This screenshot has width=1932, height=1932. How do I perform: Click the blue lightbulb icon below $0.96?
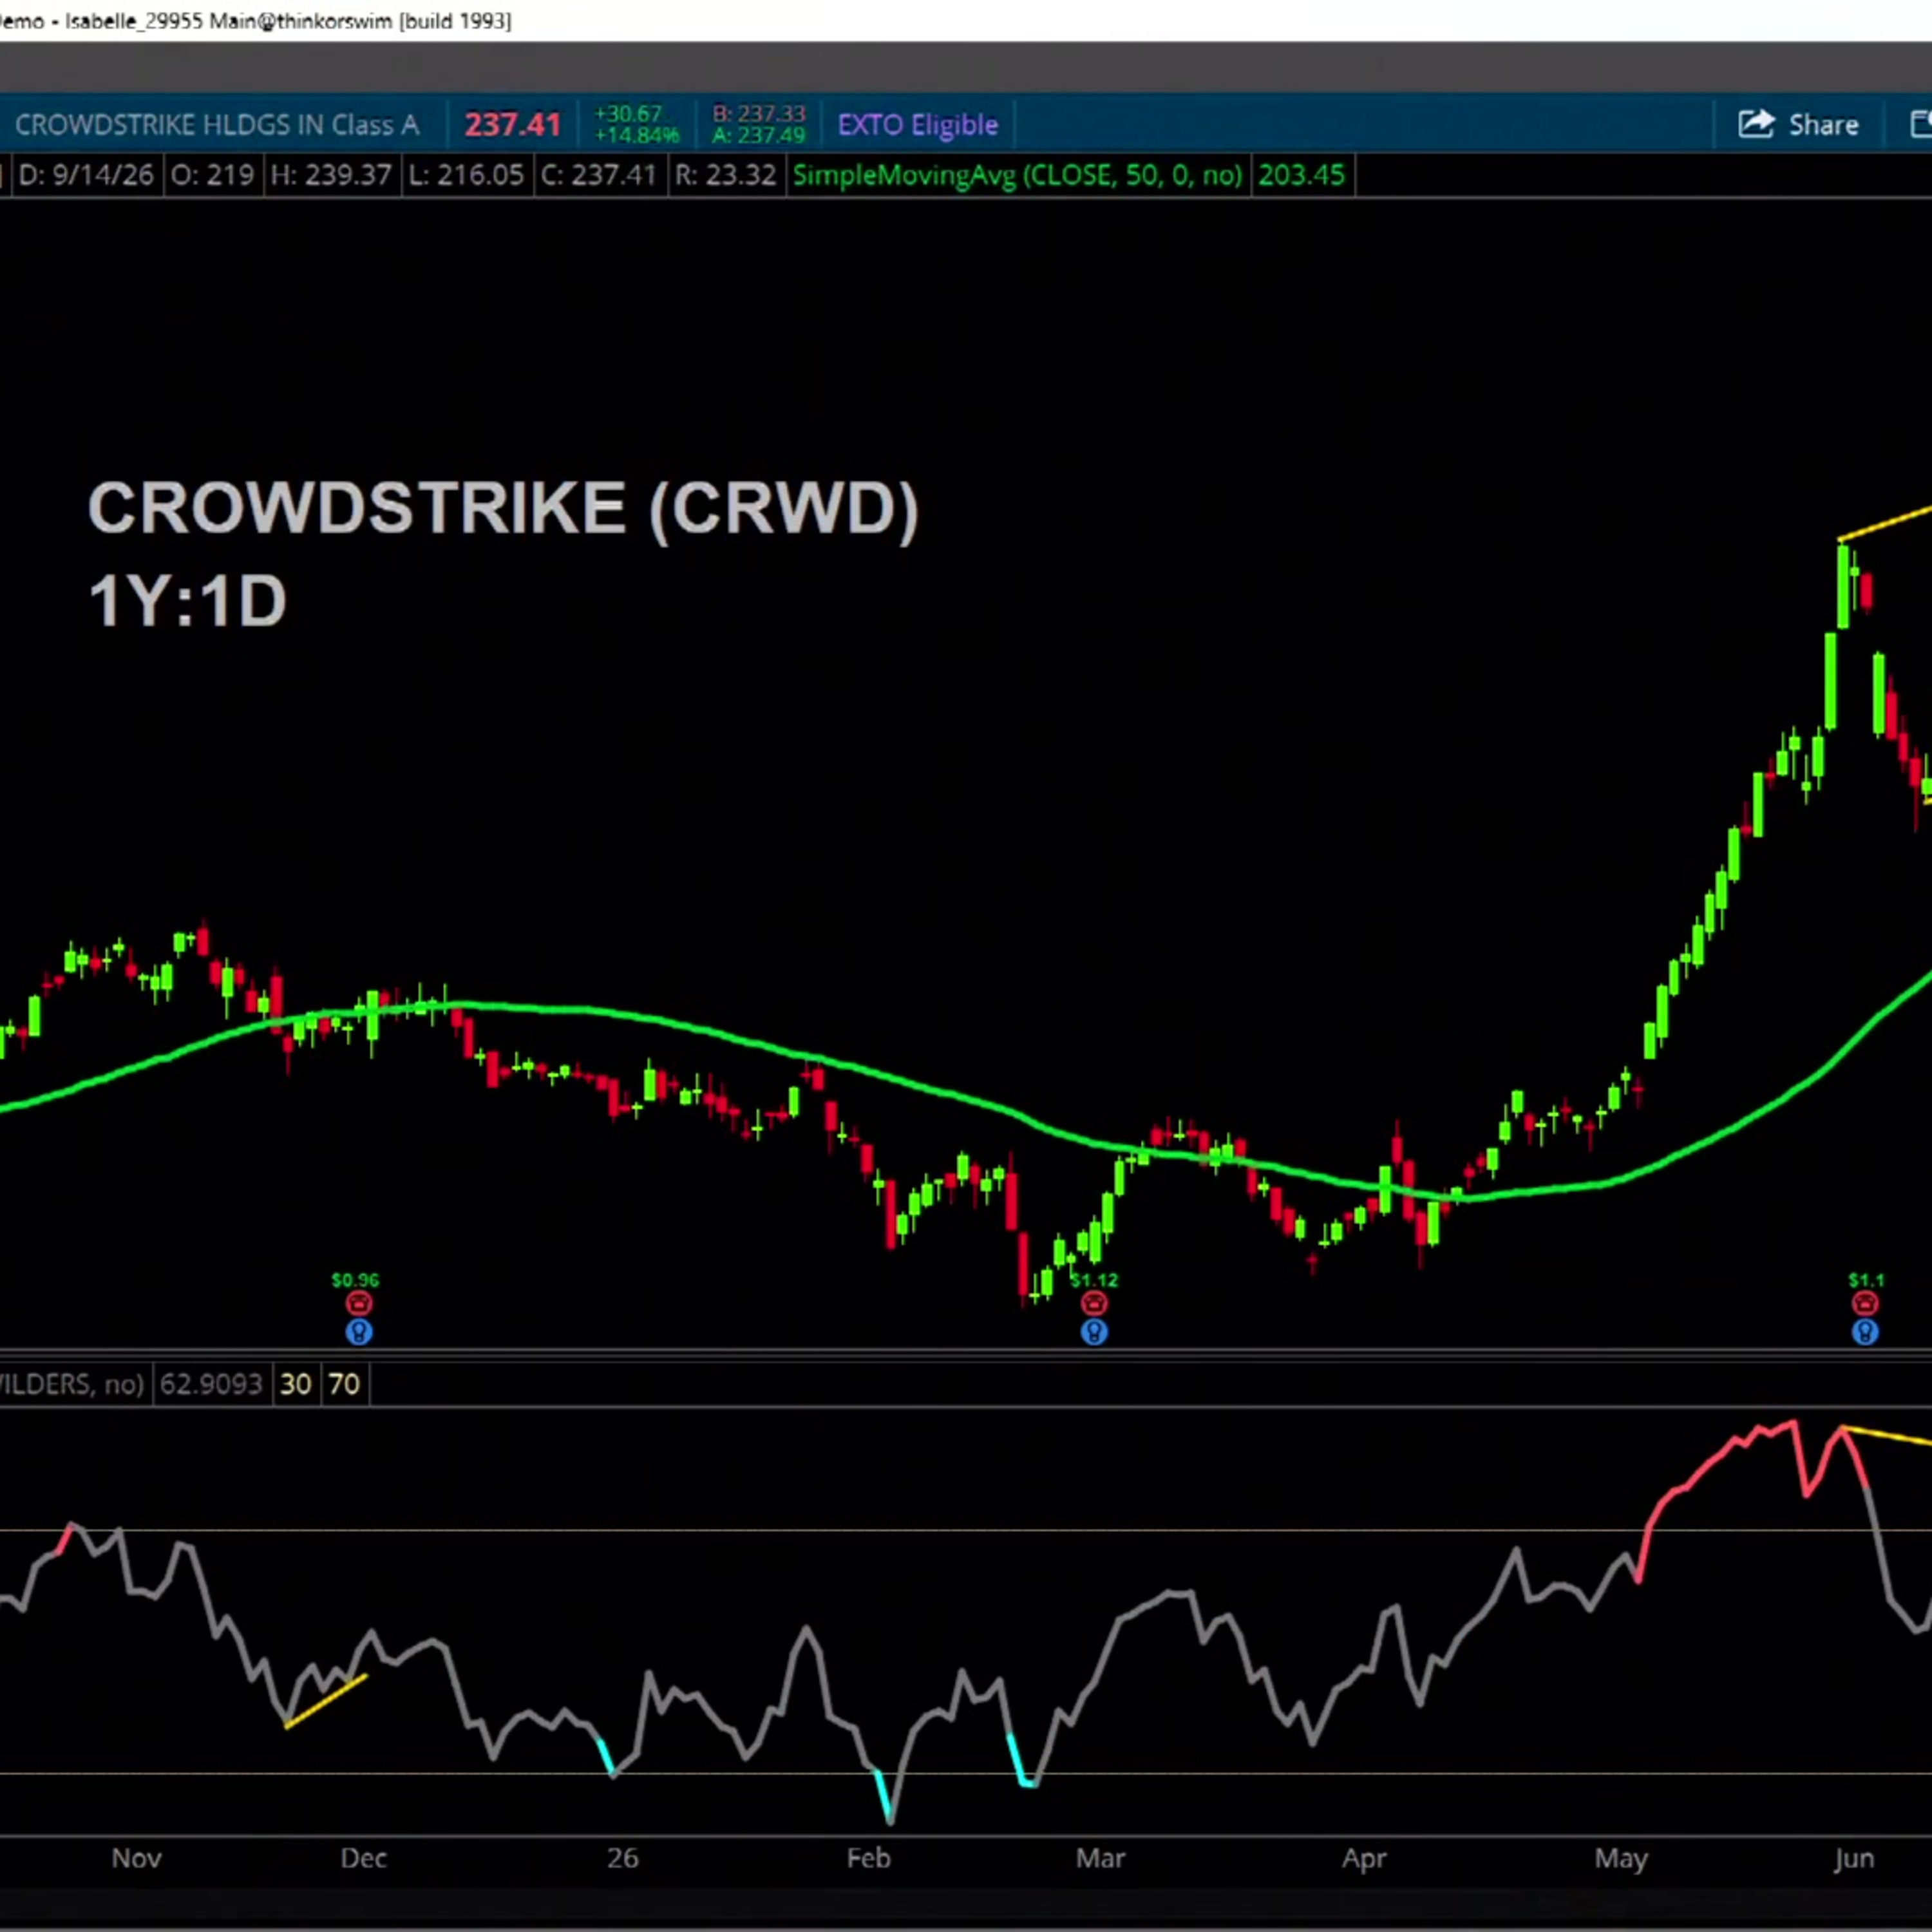(x=358, y=1332)
